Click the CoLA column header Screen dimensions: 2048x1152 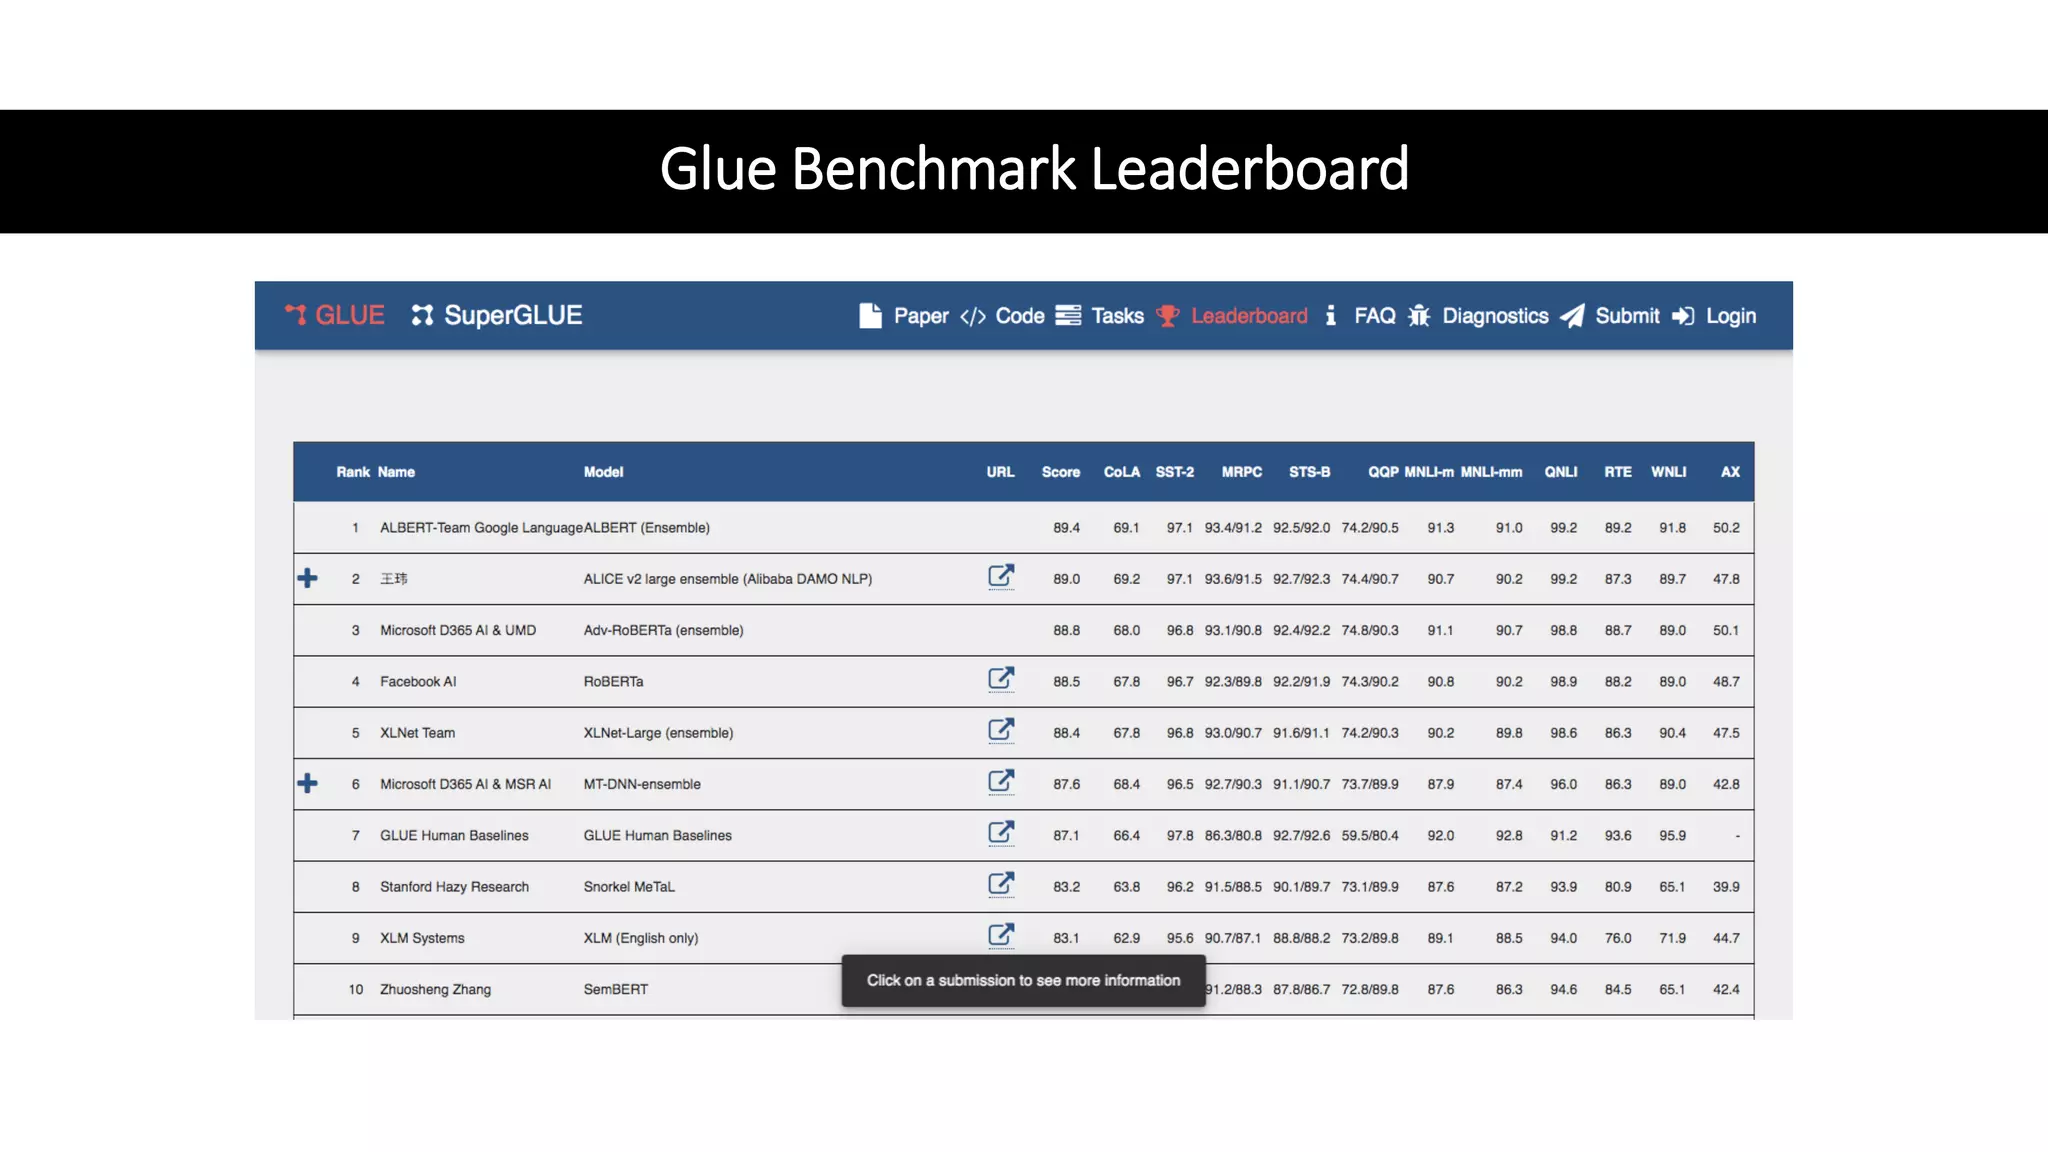click(1122, 472)
